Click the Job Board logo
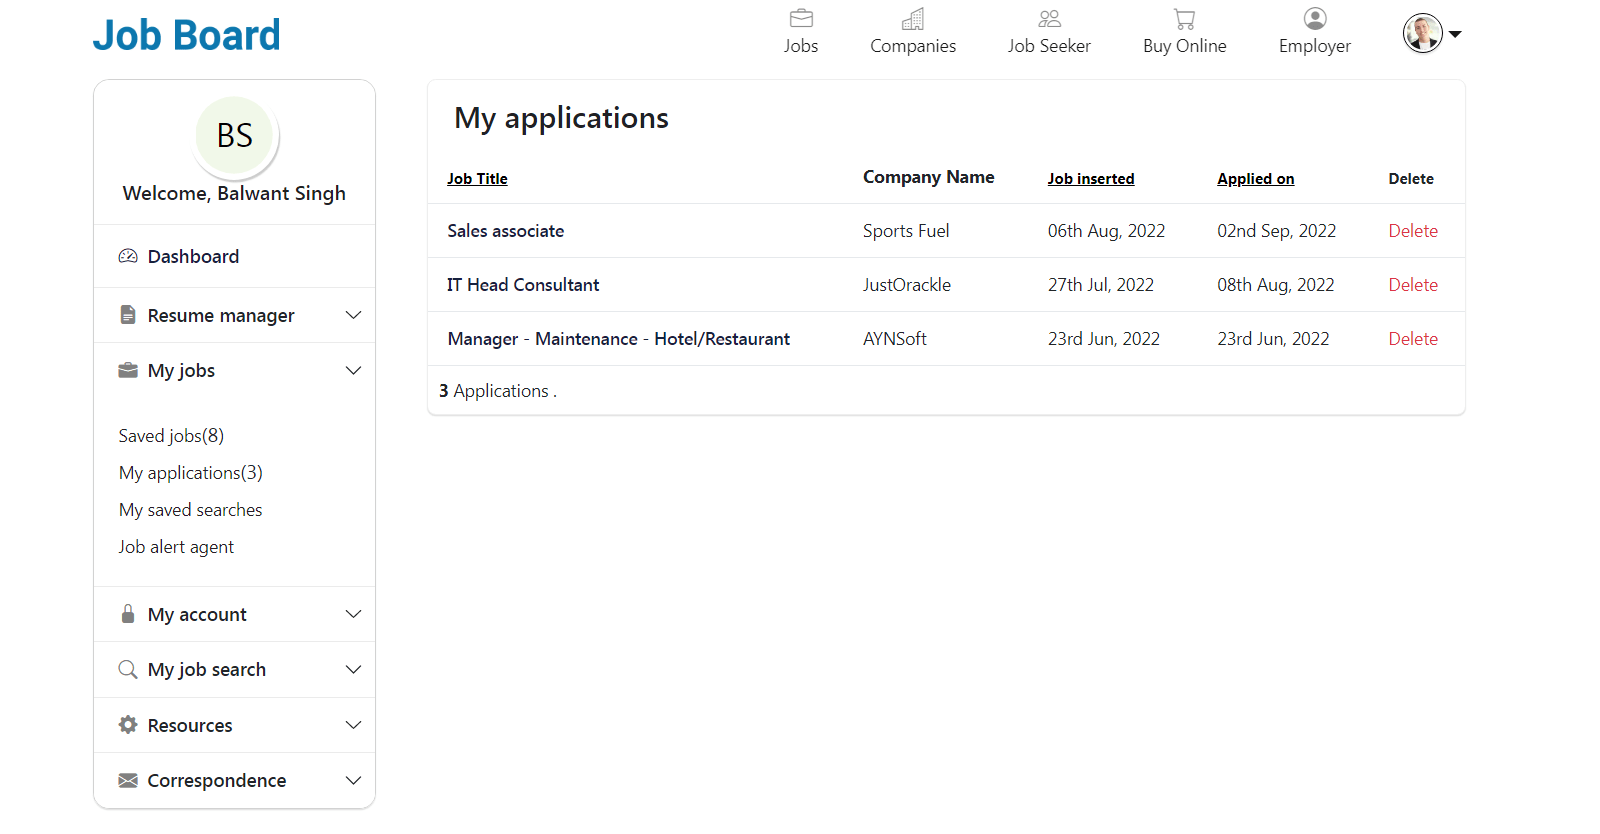1600x834 pixels. pyautogui.click(x=187, y=35)
